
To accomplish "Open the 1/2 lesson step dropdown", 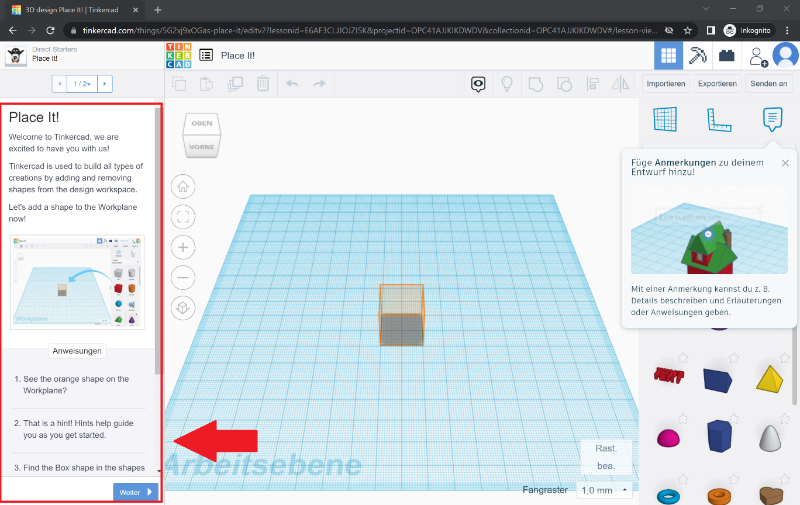I will click(x=82, y=84).
